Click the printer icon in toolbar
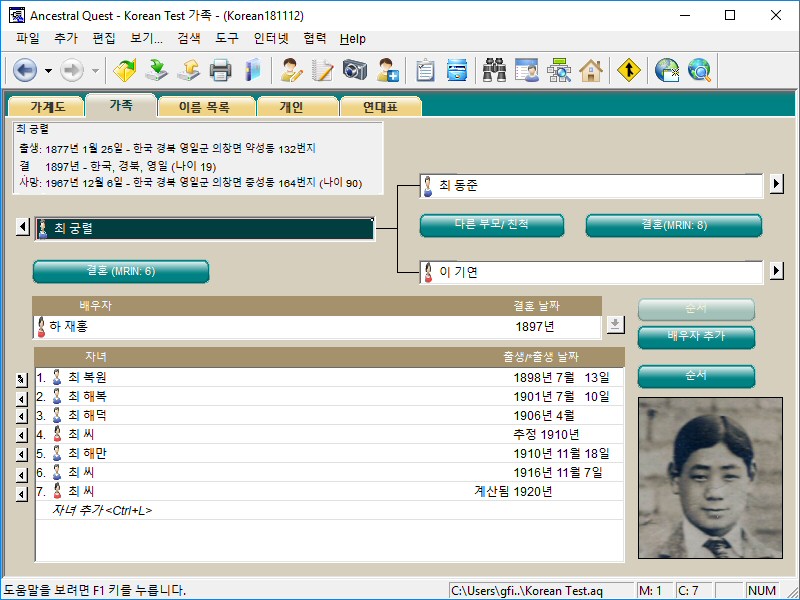The width and height of the screenshot is (800, 600). 220,70
